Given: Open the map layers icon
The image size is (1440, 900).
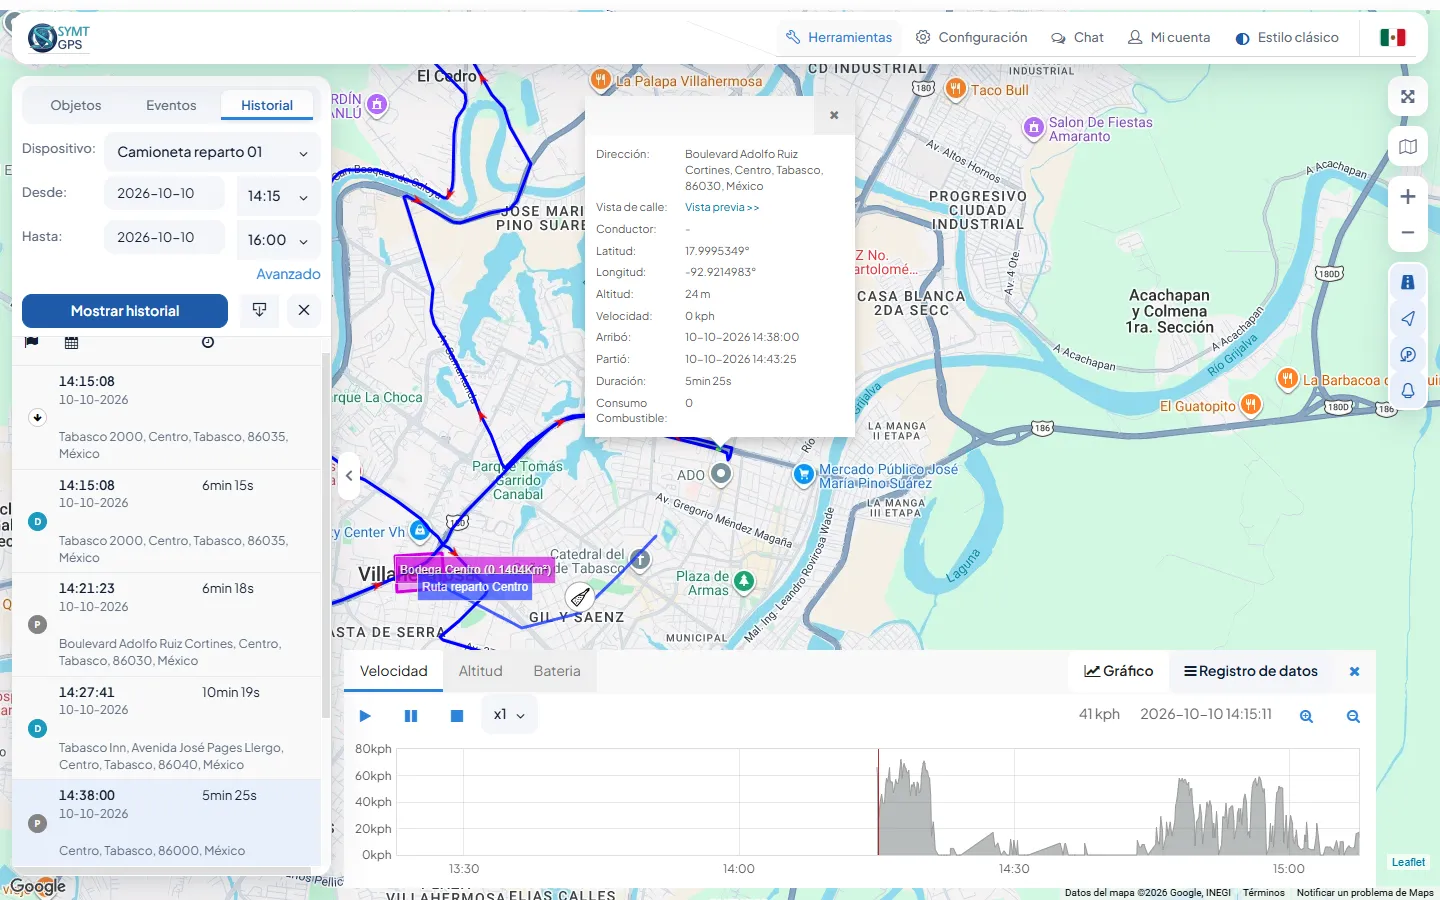Looking at the screenshot, I should (1408, 147).
